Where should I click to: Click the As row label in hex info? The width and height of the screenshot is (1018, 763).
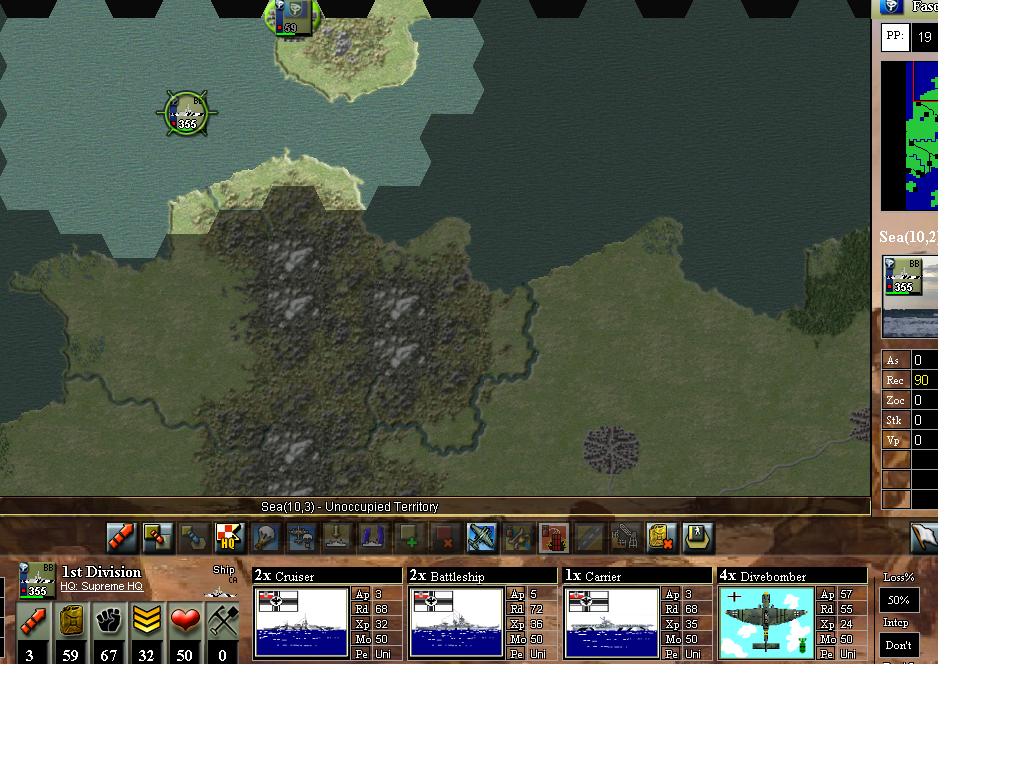coord(895,360)
